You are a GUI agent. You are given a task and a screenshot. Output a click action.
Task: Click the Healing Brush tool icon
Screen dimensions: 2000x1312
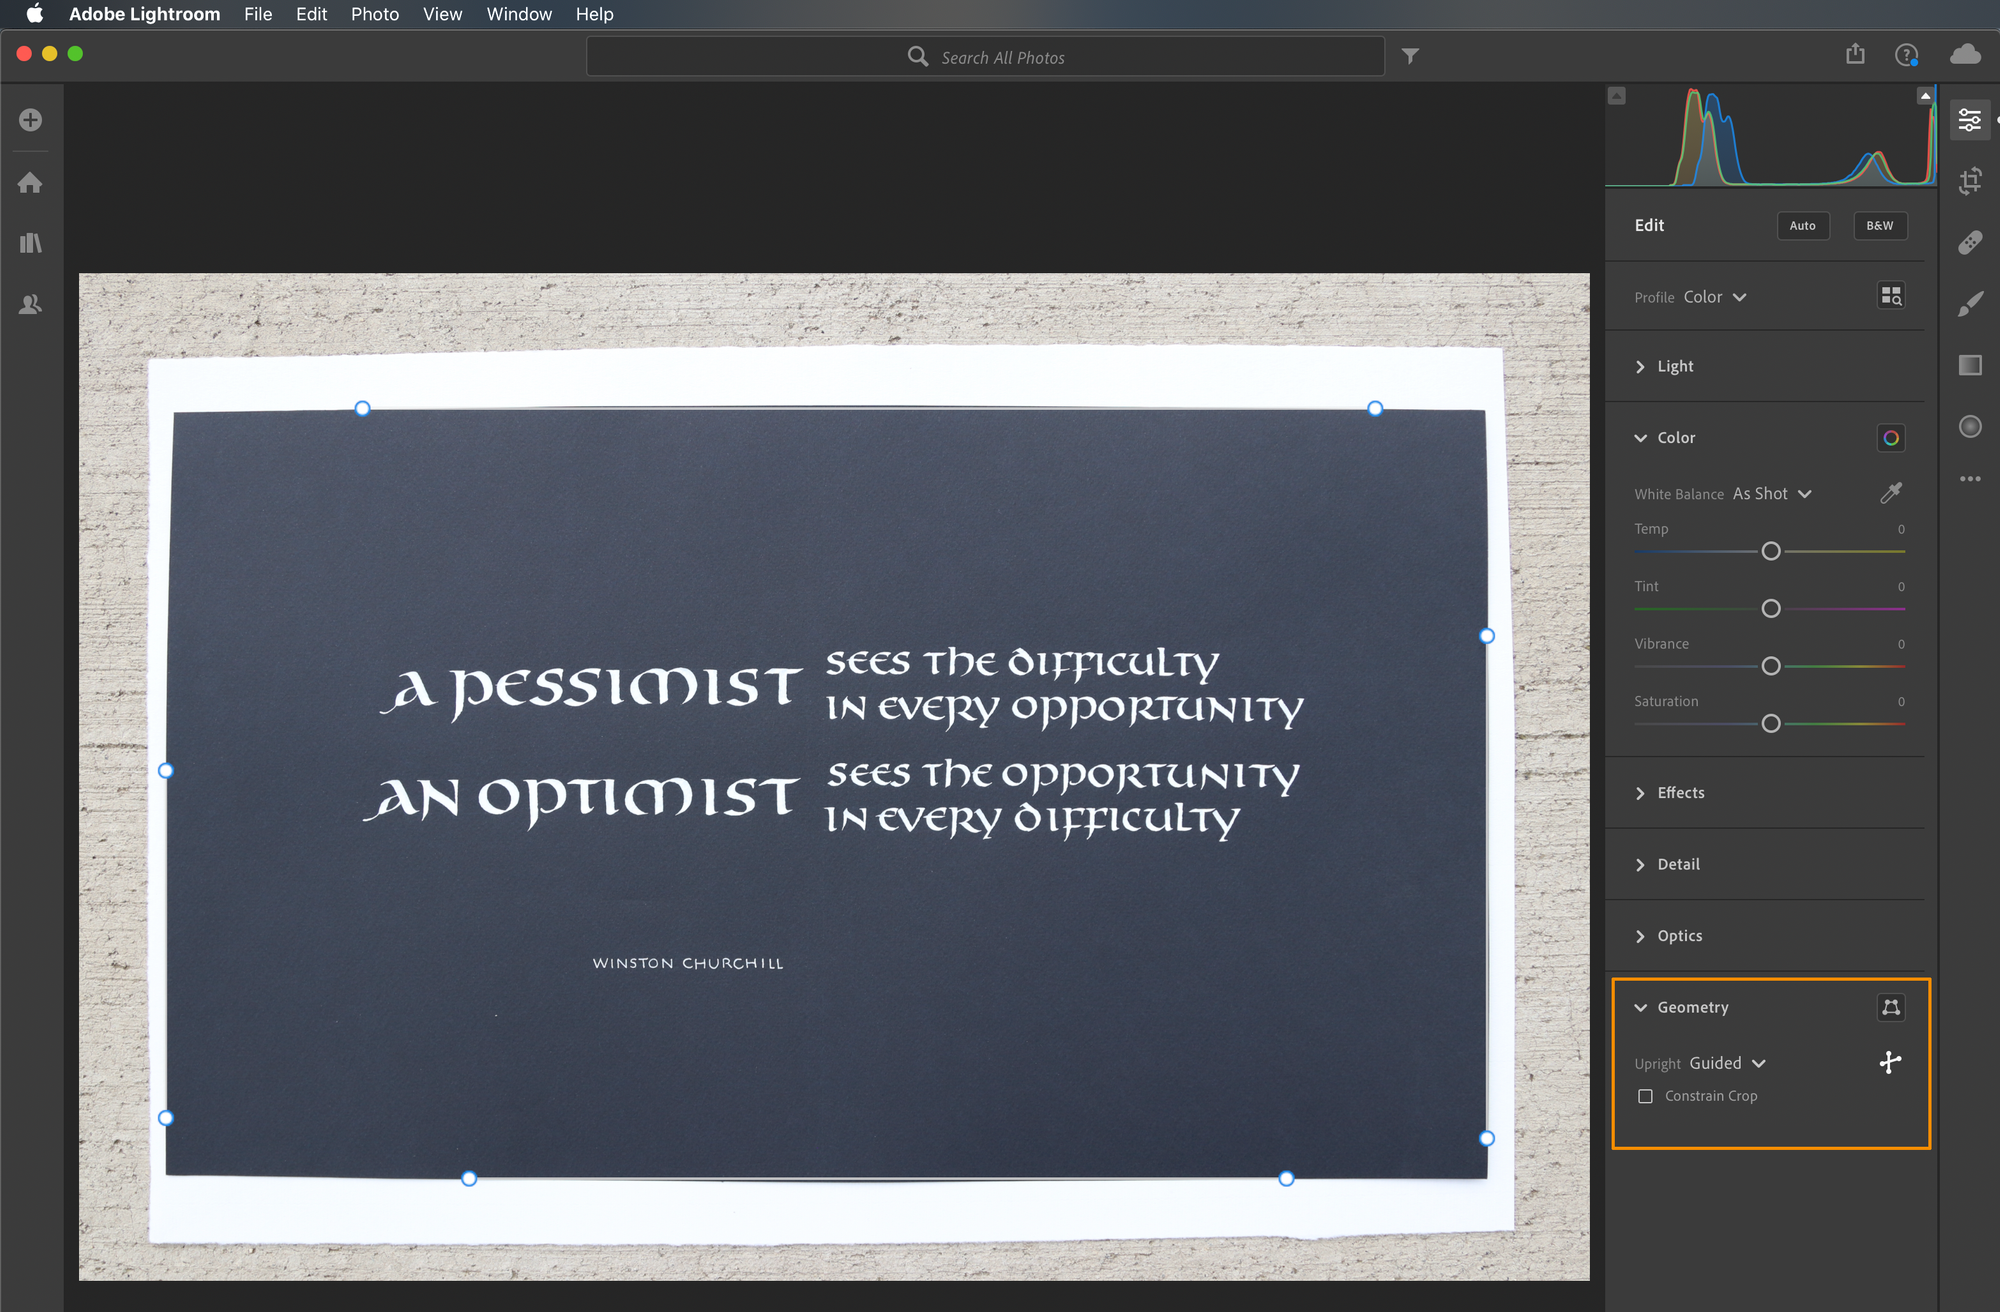tap(1972, 245)
